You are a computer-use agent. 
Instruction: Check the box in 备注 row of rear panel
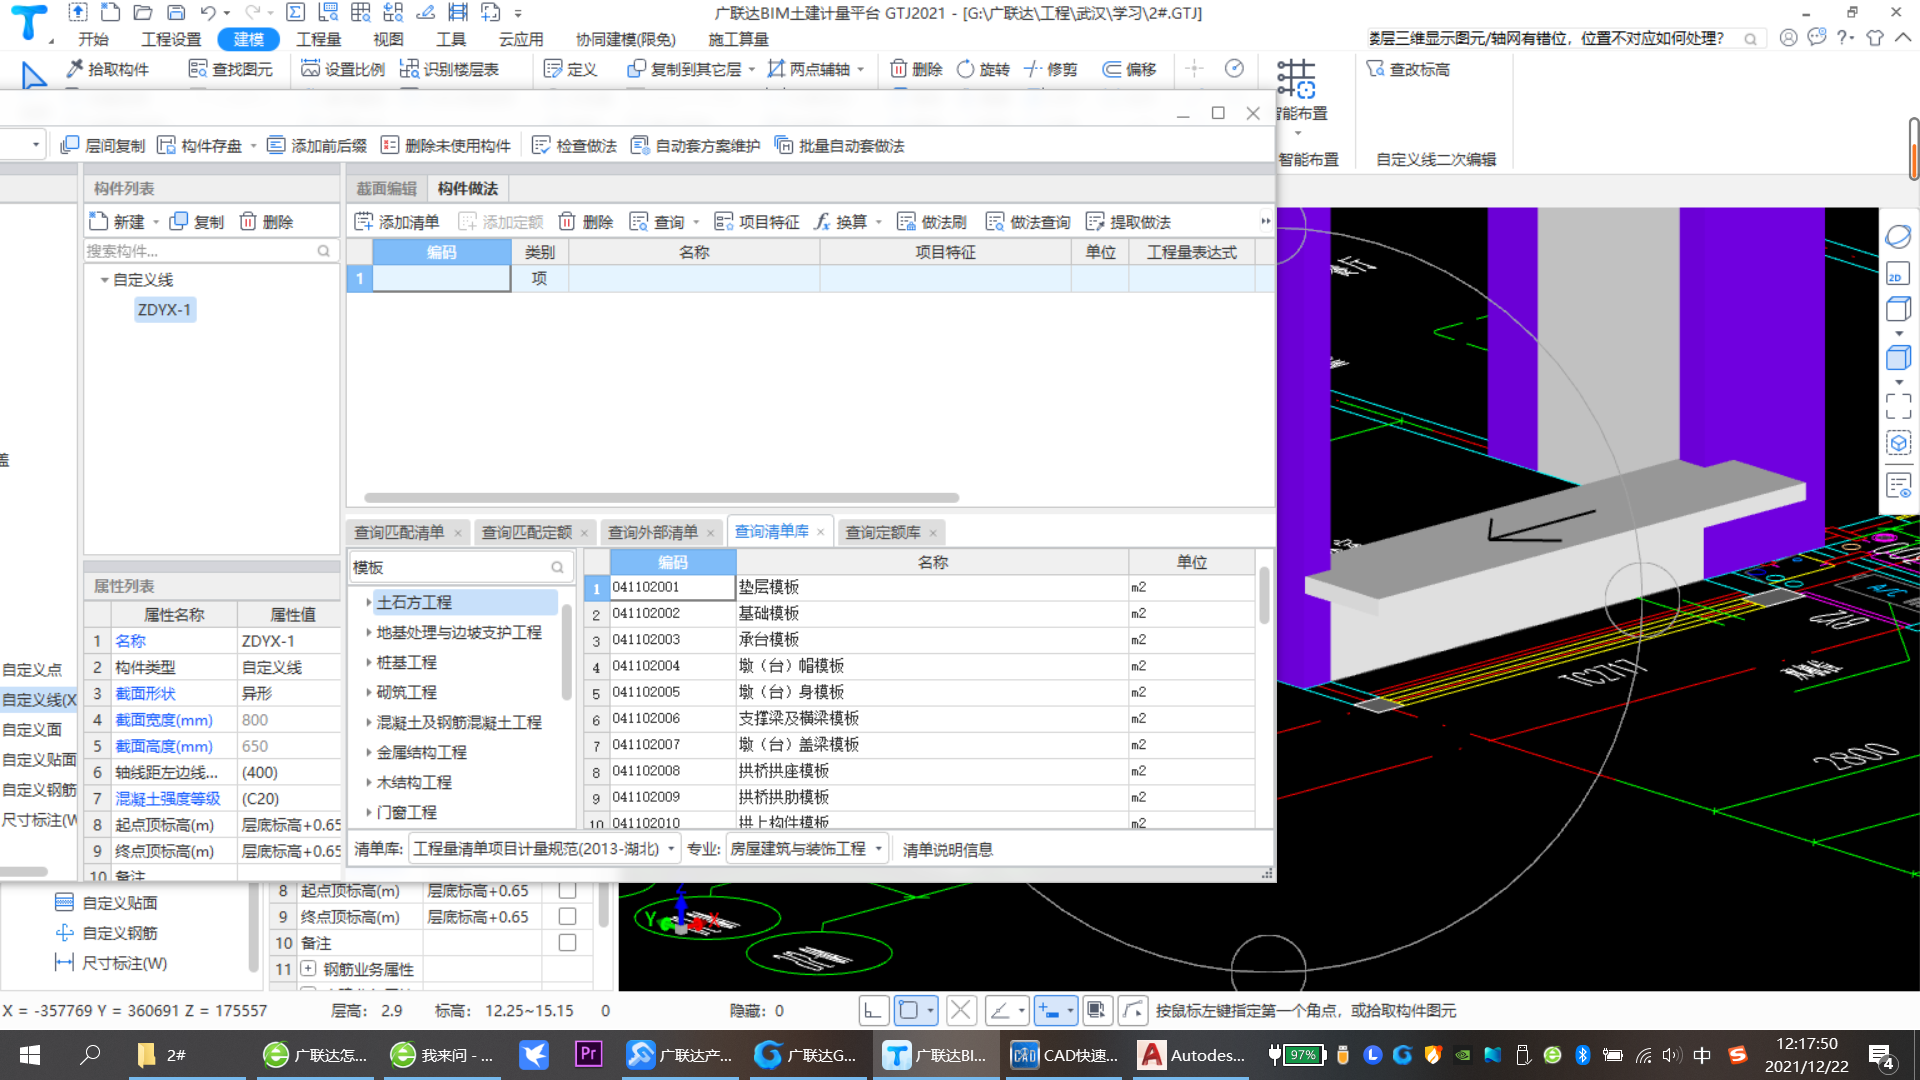coord(567,942)
